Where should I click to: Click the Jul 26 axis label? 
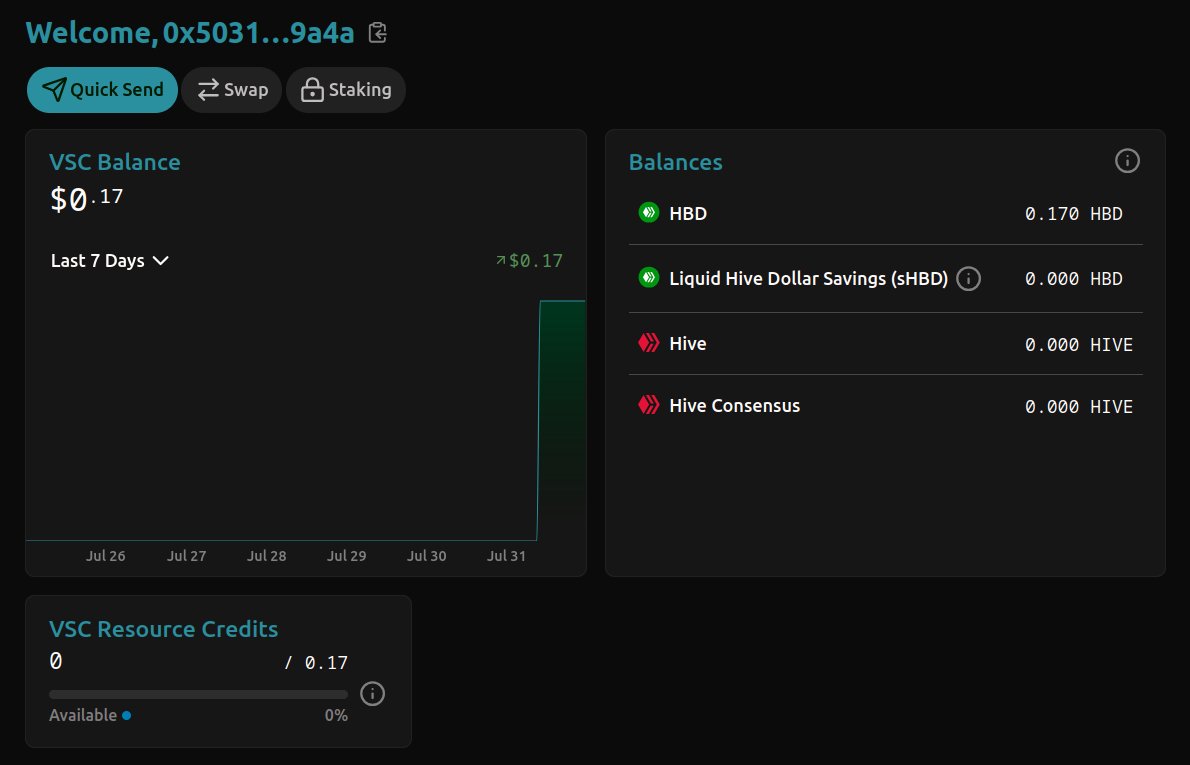pos(105,556)
